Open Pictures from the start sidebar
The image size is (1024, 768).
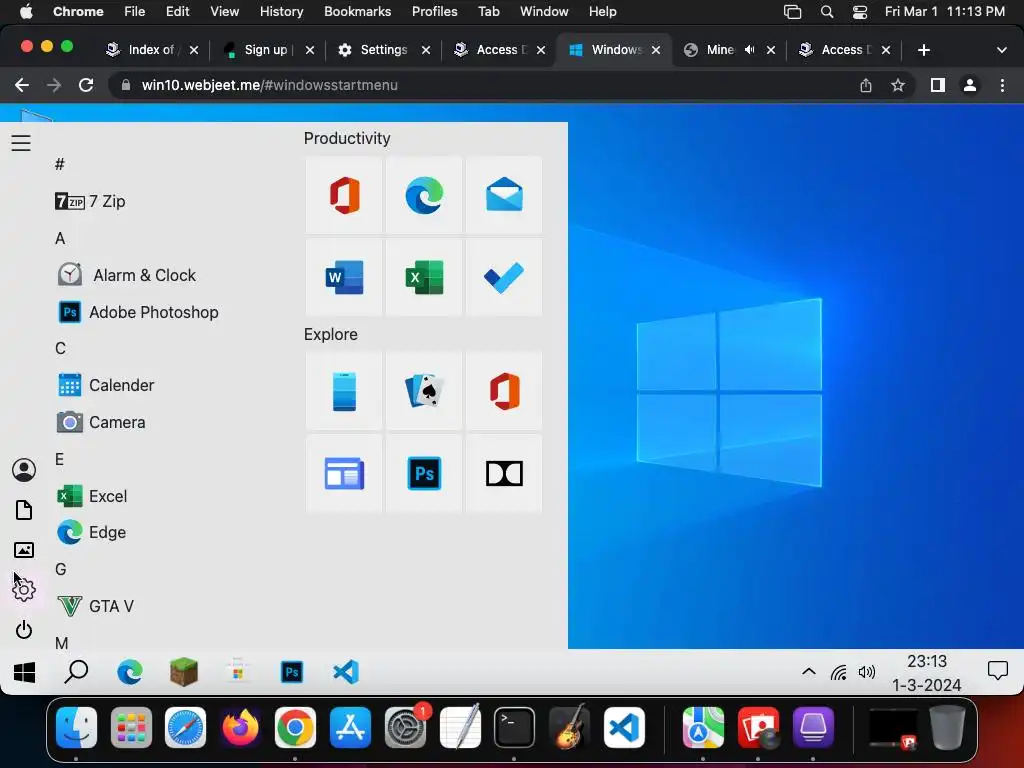pos(24,550)
